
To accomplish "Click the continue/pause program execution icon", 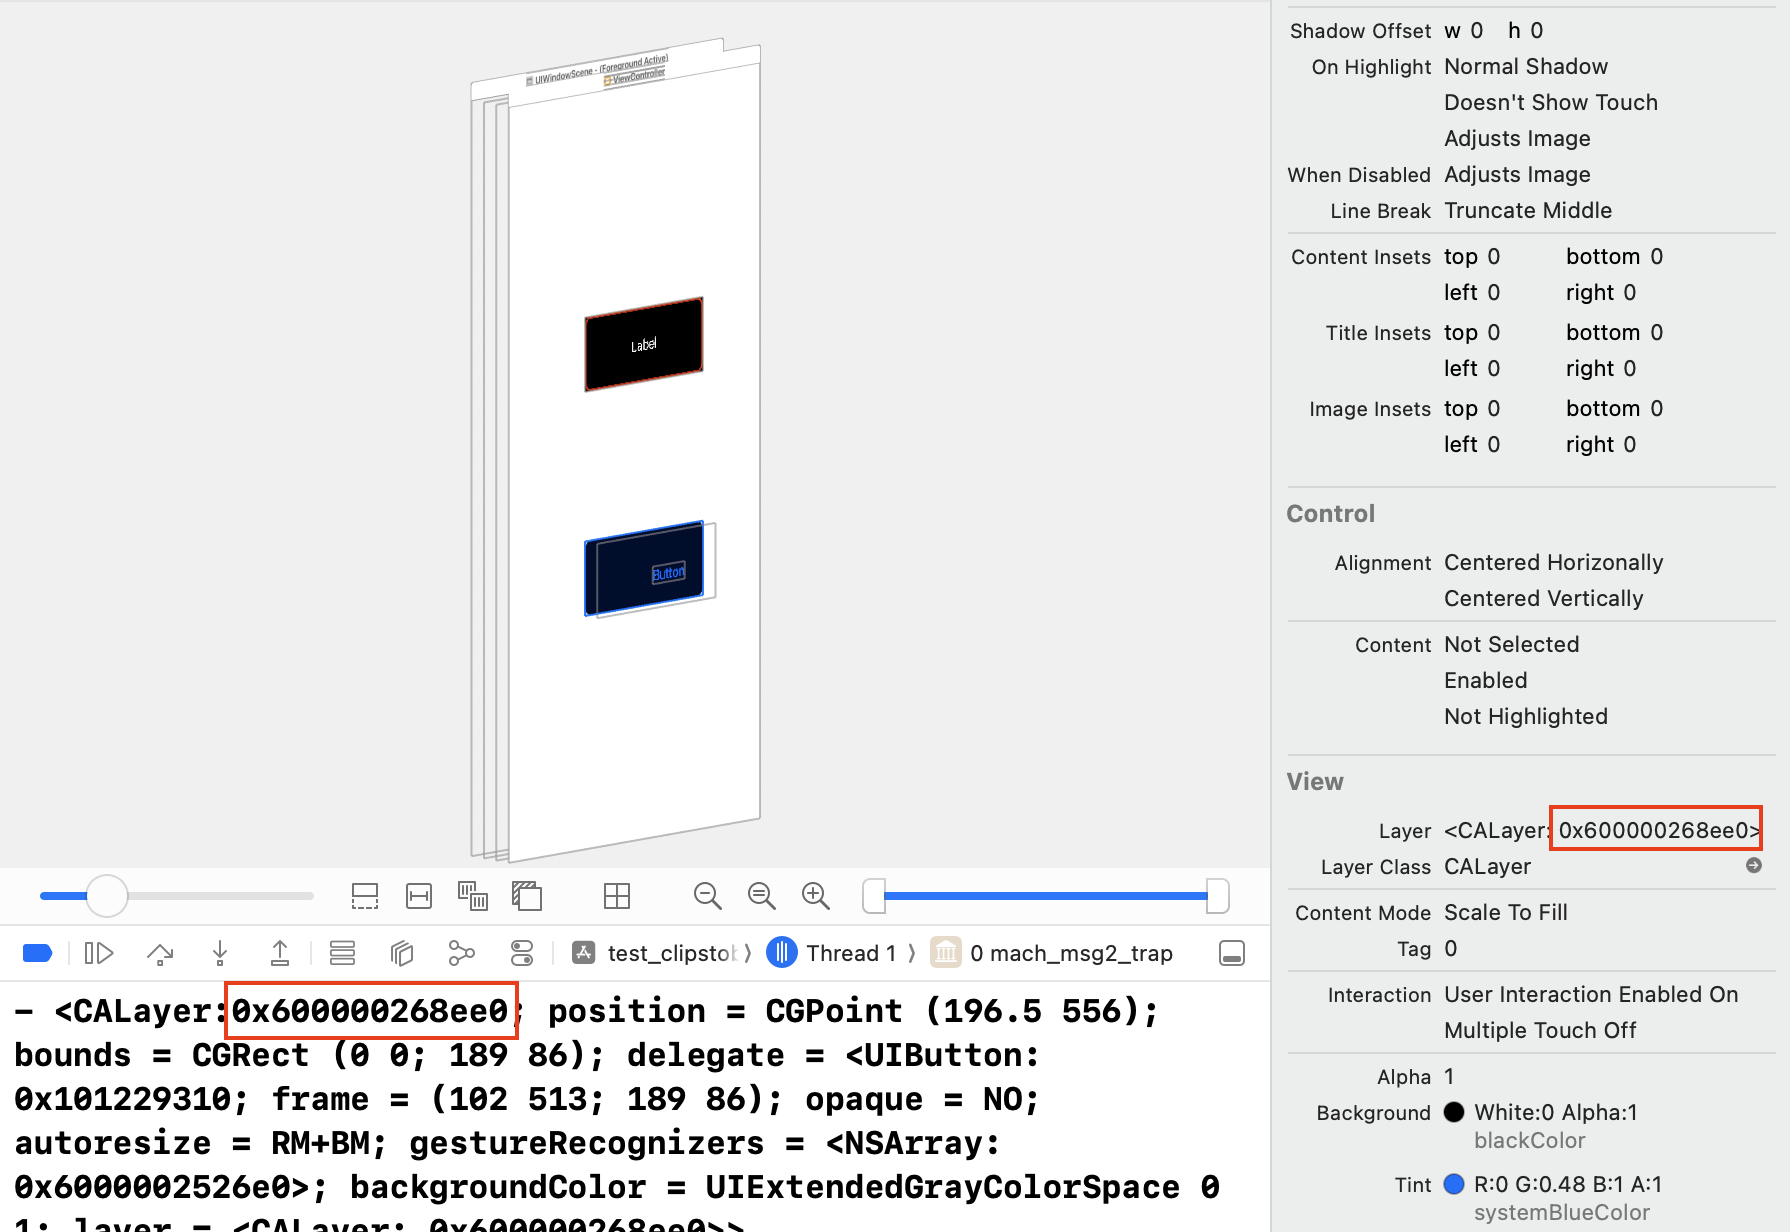I will pyautogui.click(x=98, y=953).
